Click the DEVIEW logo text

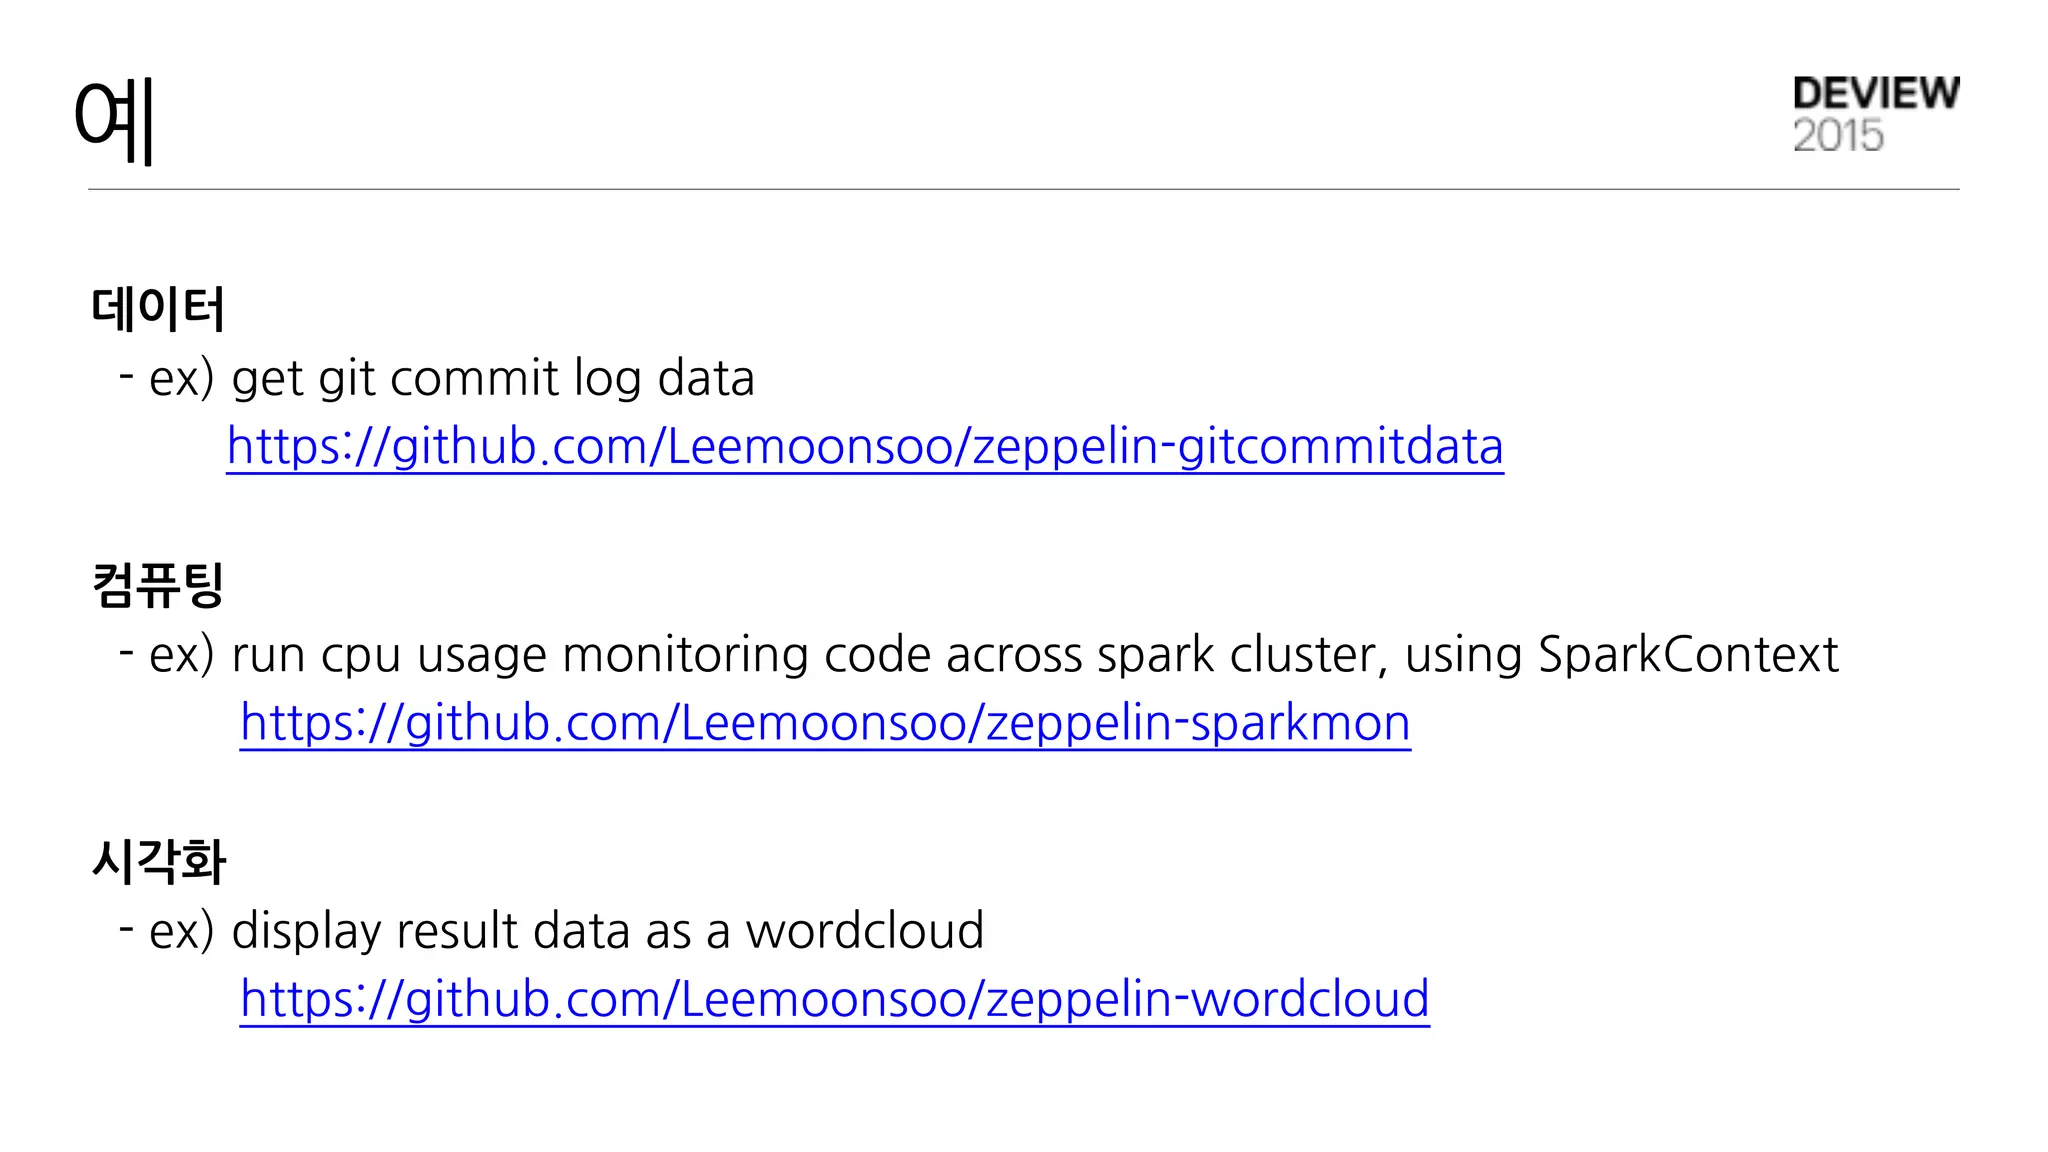(x=1875, y=93)
